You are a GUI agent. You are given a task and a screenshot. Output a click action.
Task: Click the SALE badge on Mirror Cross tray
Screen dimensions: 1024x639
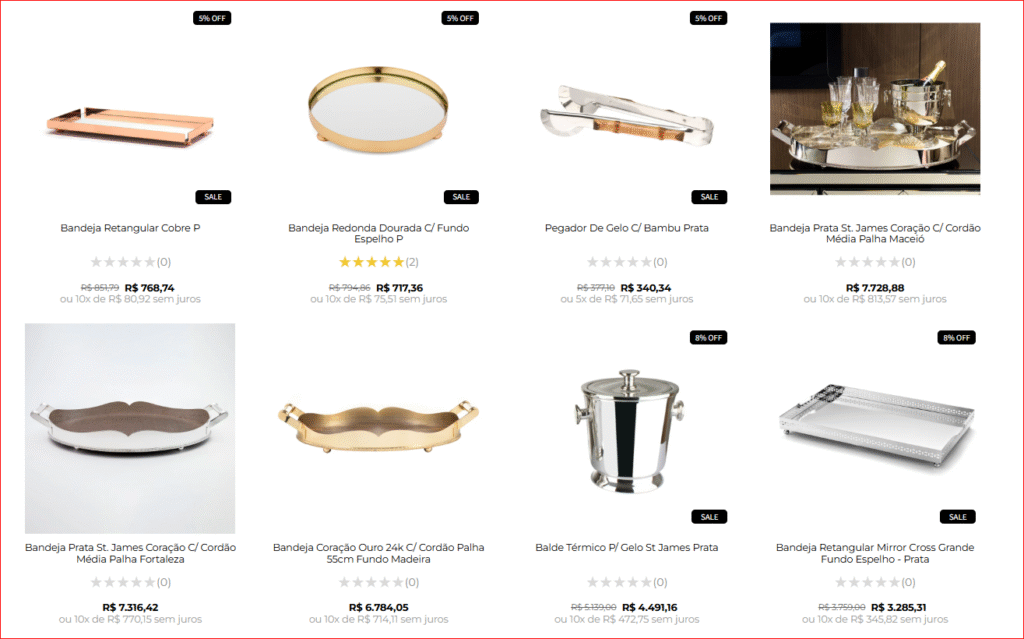pos(957,517)
